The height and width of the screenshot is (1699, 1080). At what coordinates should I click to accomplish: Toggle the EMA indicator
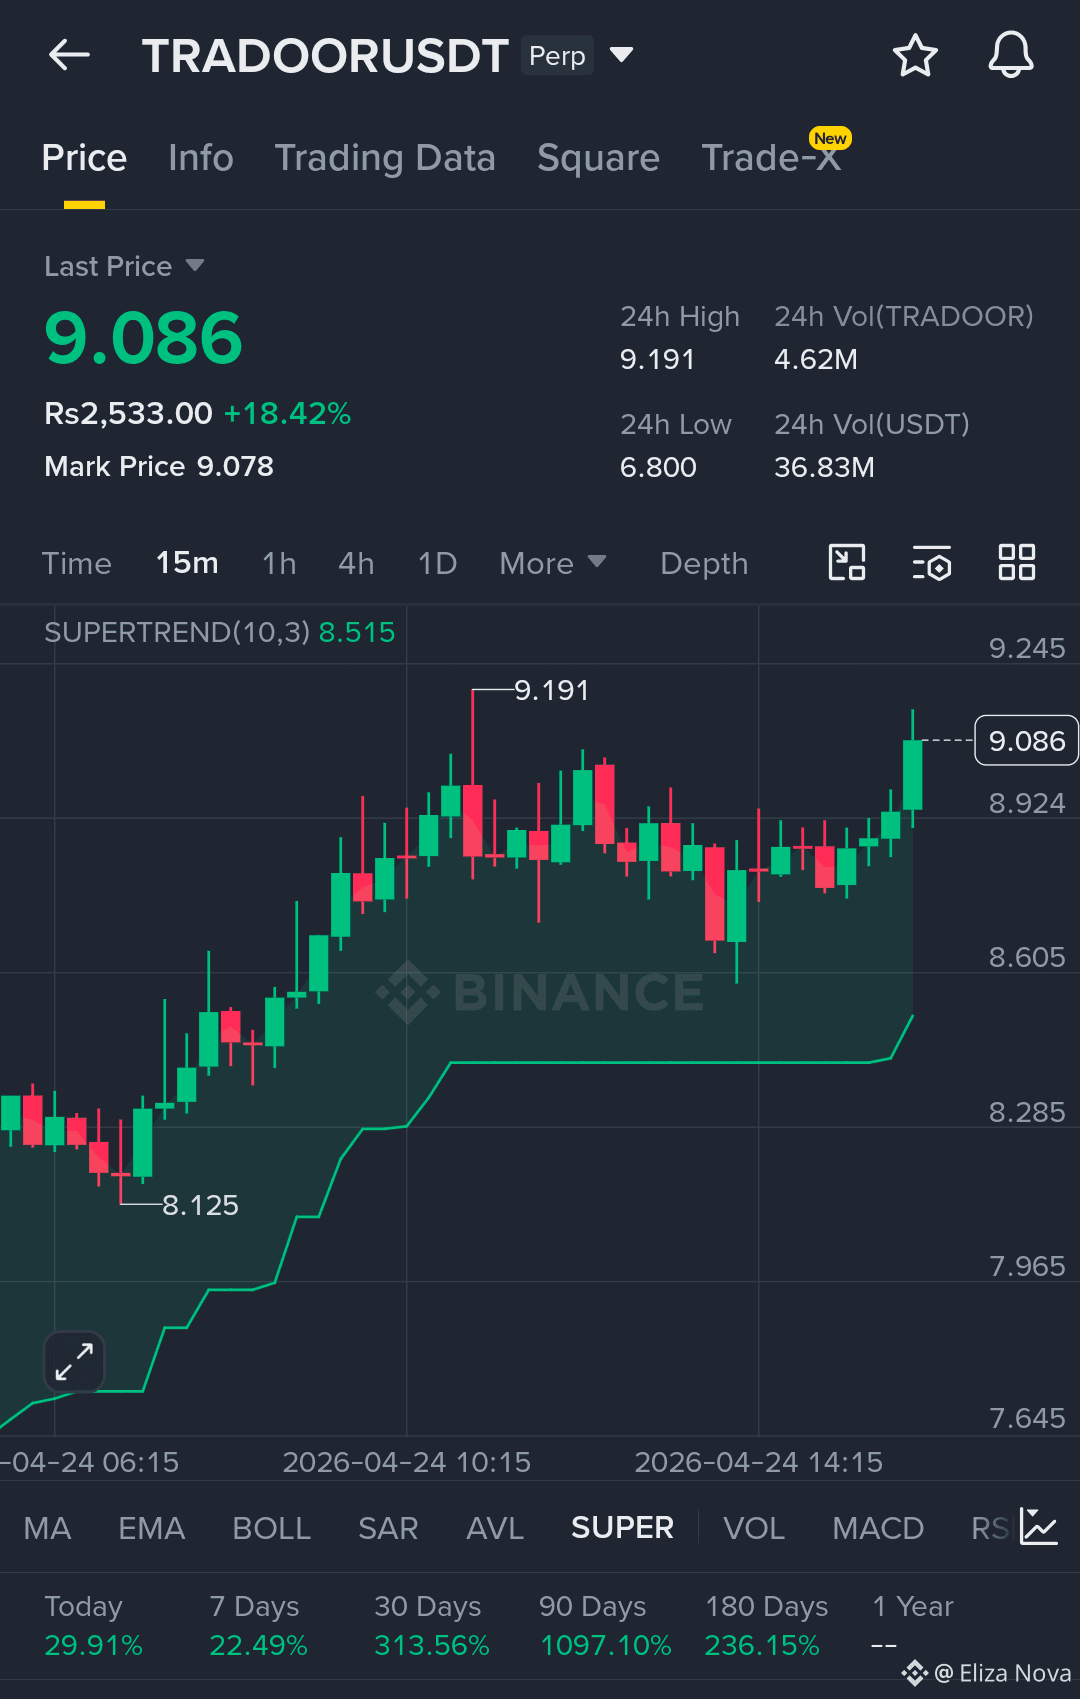(152, 1528)
